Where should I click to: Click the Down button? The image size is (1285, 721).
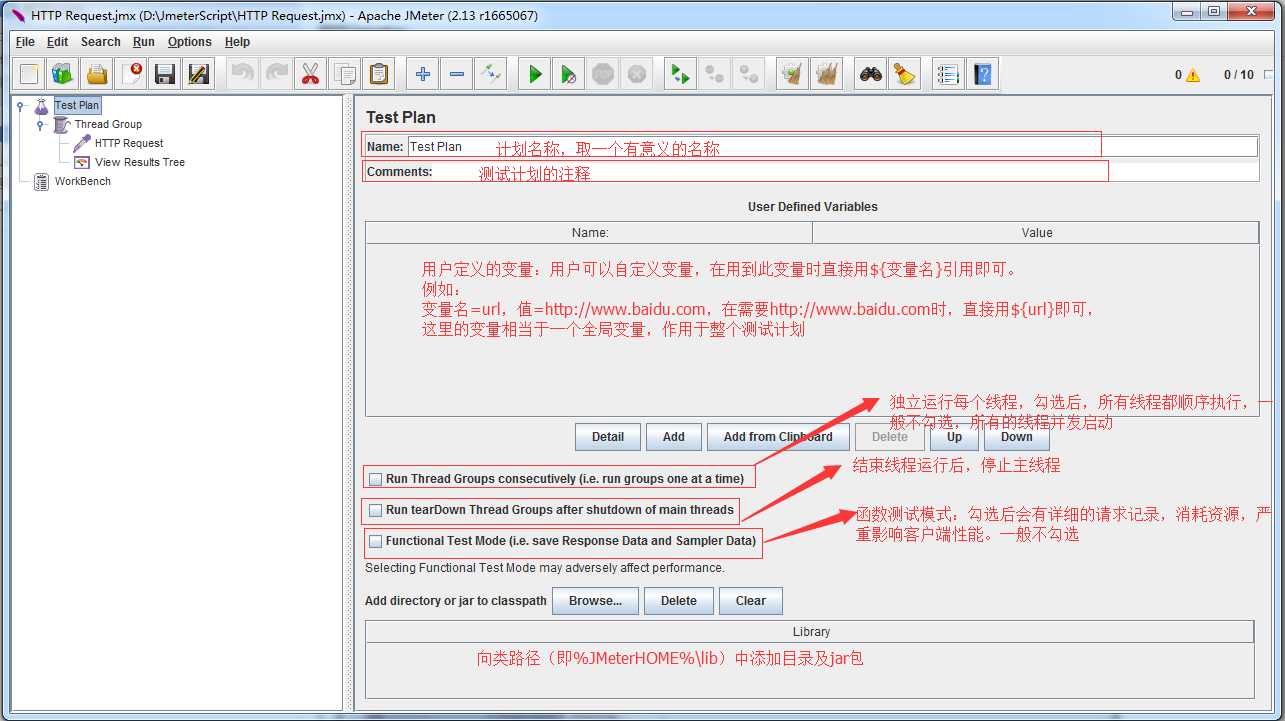point(1016,437)
